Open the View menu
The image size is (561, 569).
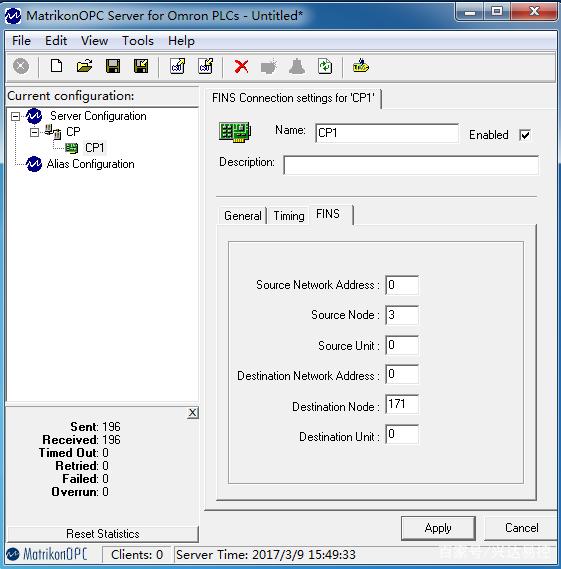(94, 41)
